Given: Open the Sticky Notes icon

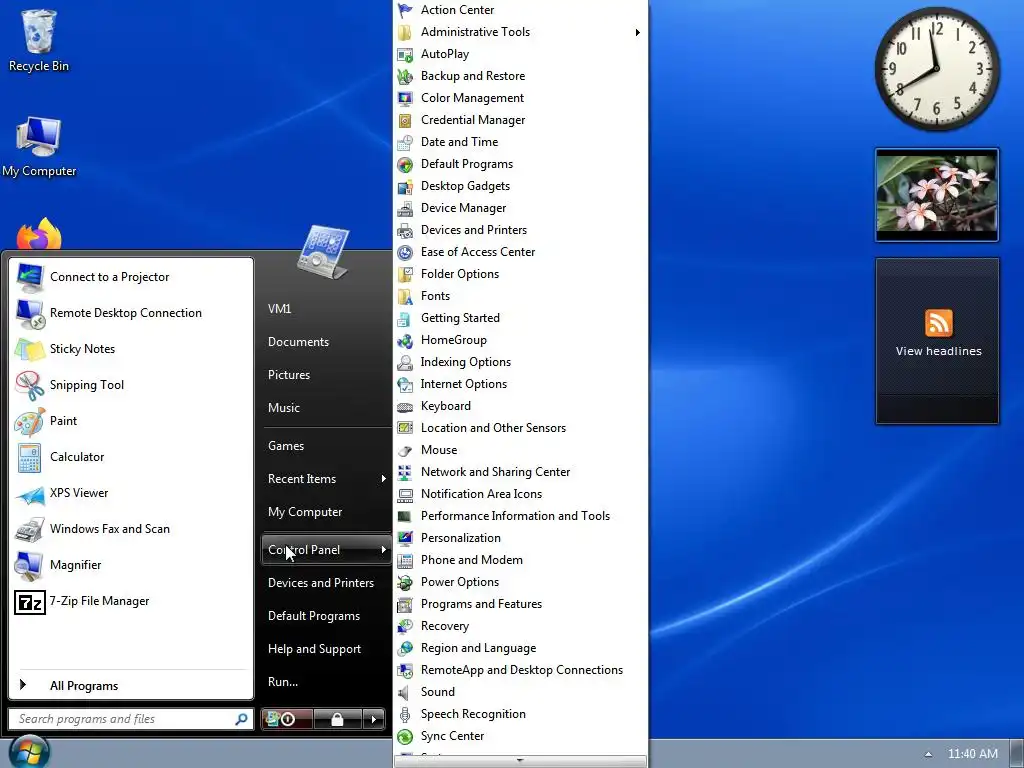Looking at the screenshot, I should point(30,349).
